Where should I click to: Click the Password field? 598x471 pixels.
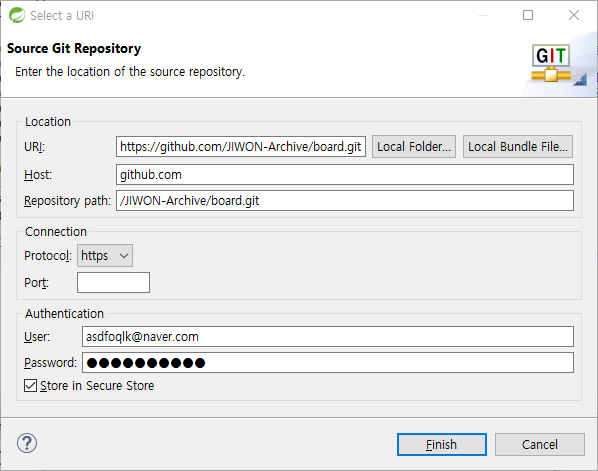coord(328,363)
